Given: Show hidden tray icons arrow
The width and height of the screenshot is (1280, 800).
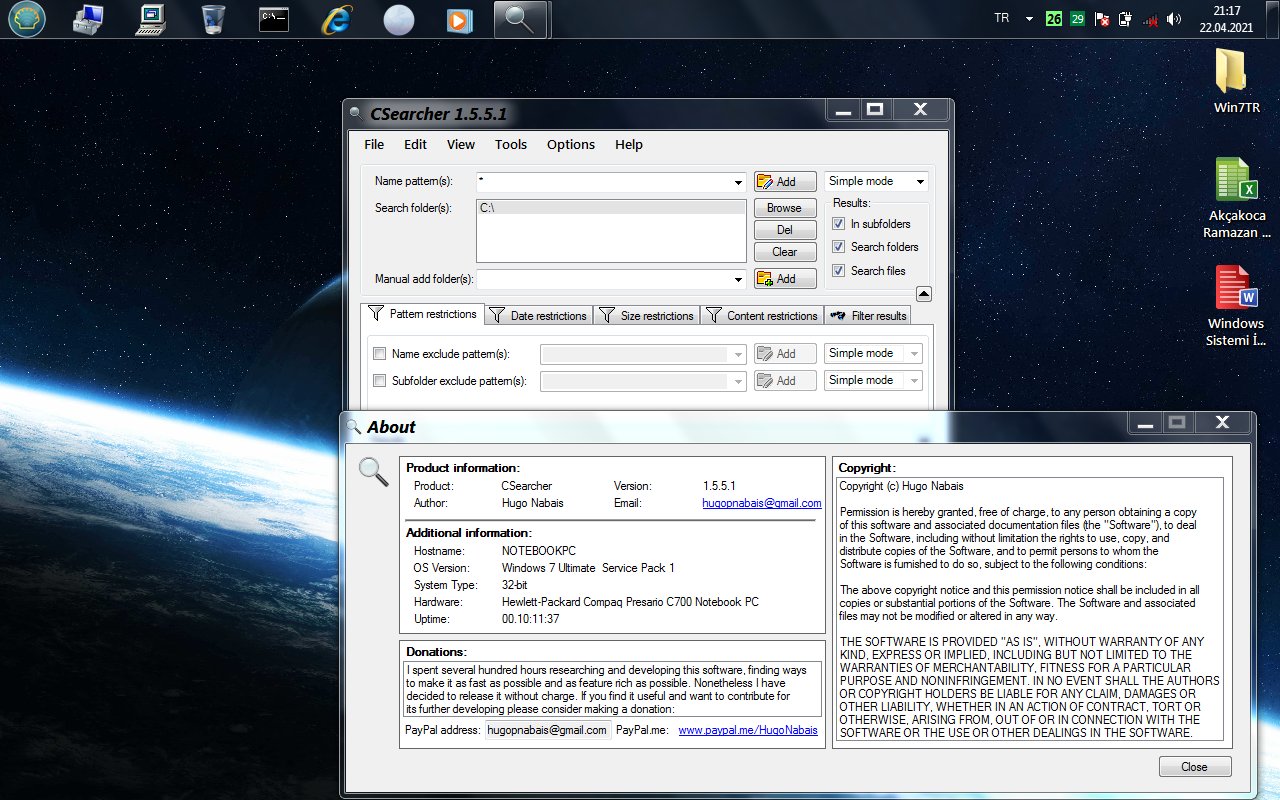Looking at the screenshot, I should click(x=1029, y=18).
